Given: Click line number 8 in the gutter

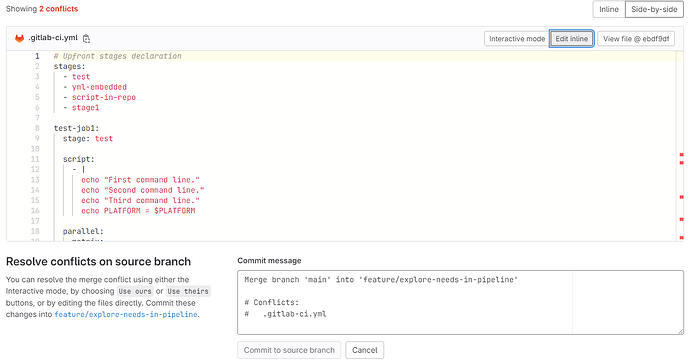Looking at the screenshot, I should tap(37, 128).
